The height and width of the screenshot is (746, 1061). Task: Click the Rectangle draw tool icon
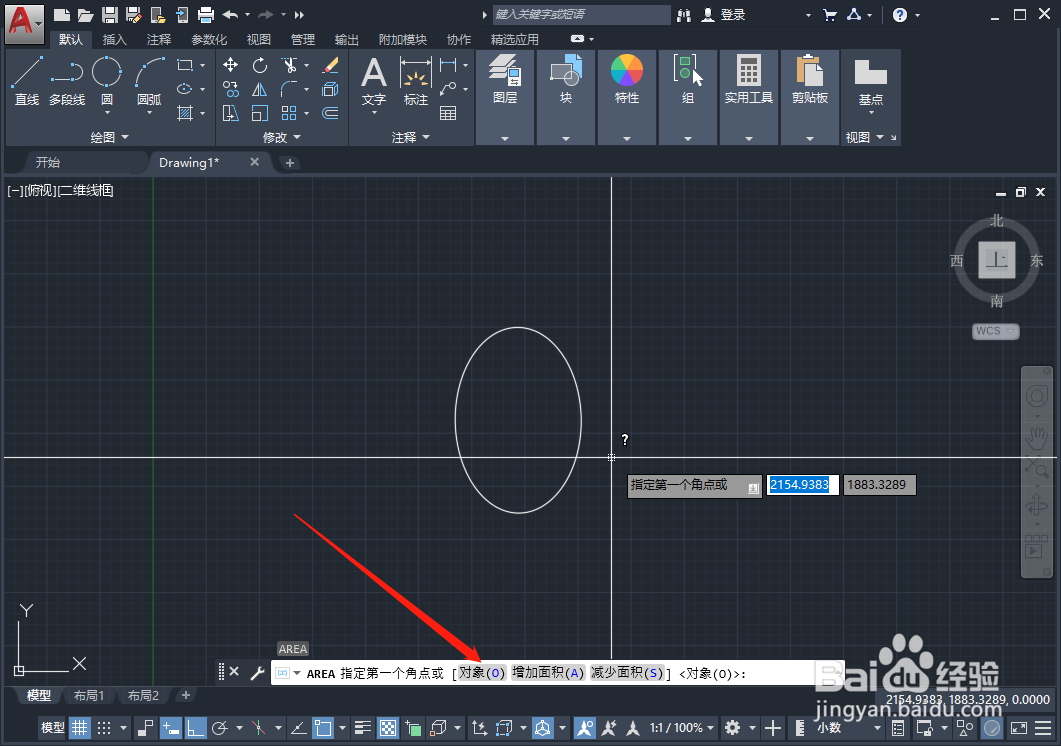[x=185, y=65]
